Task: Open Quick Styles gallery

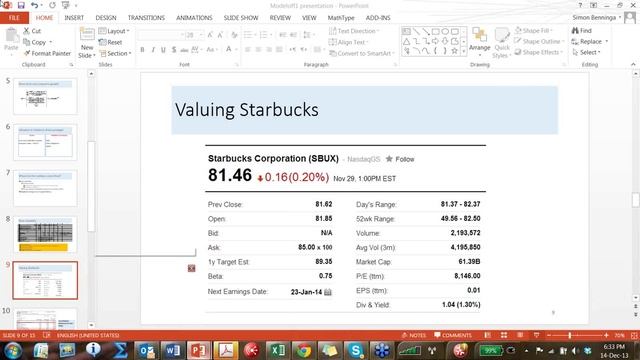Action: point(501,43)
